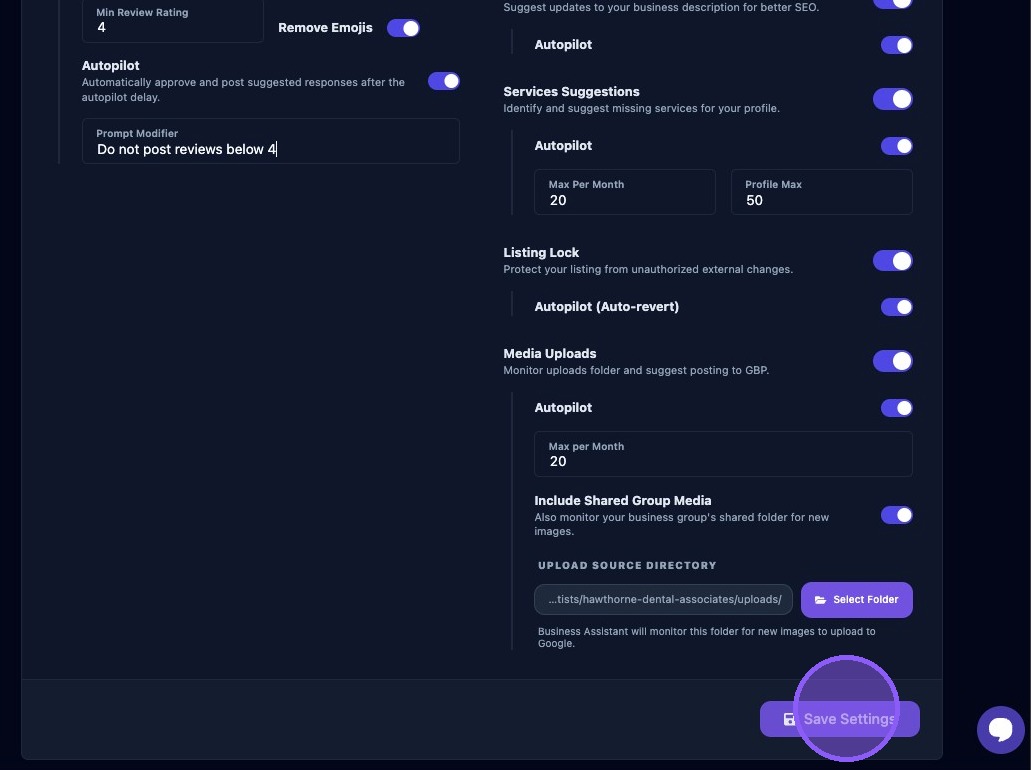Click the Services Suggestions heading
Screen dimensions: 1031x770
point(571,91)
